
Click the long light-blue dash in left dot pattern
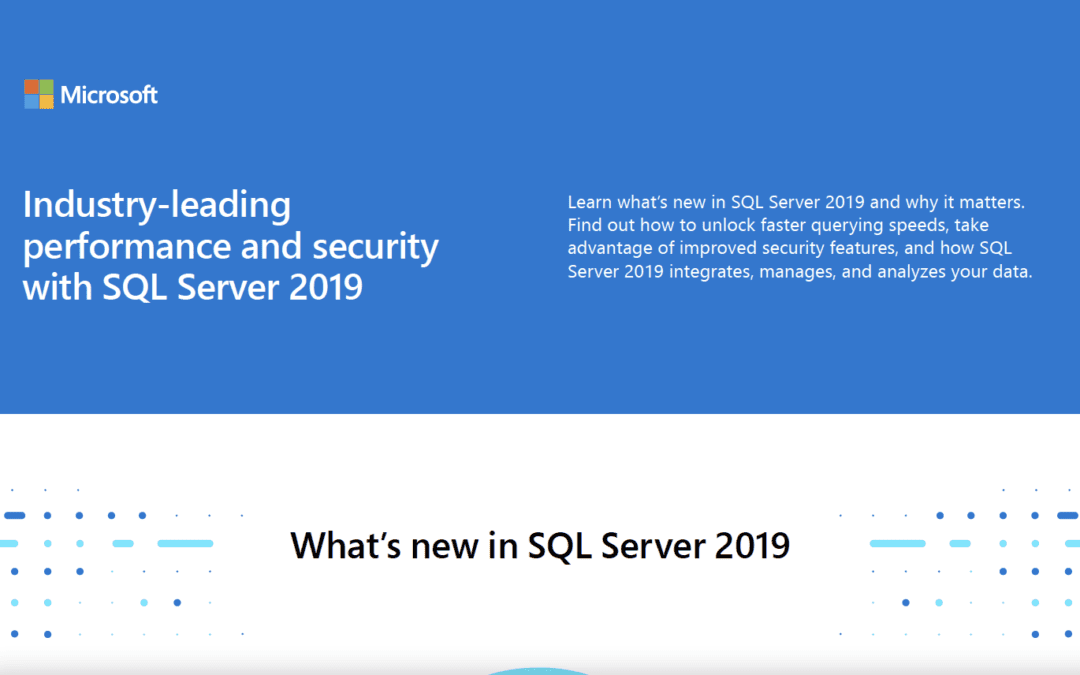[184, 543]
